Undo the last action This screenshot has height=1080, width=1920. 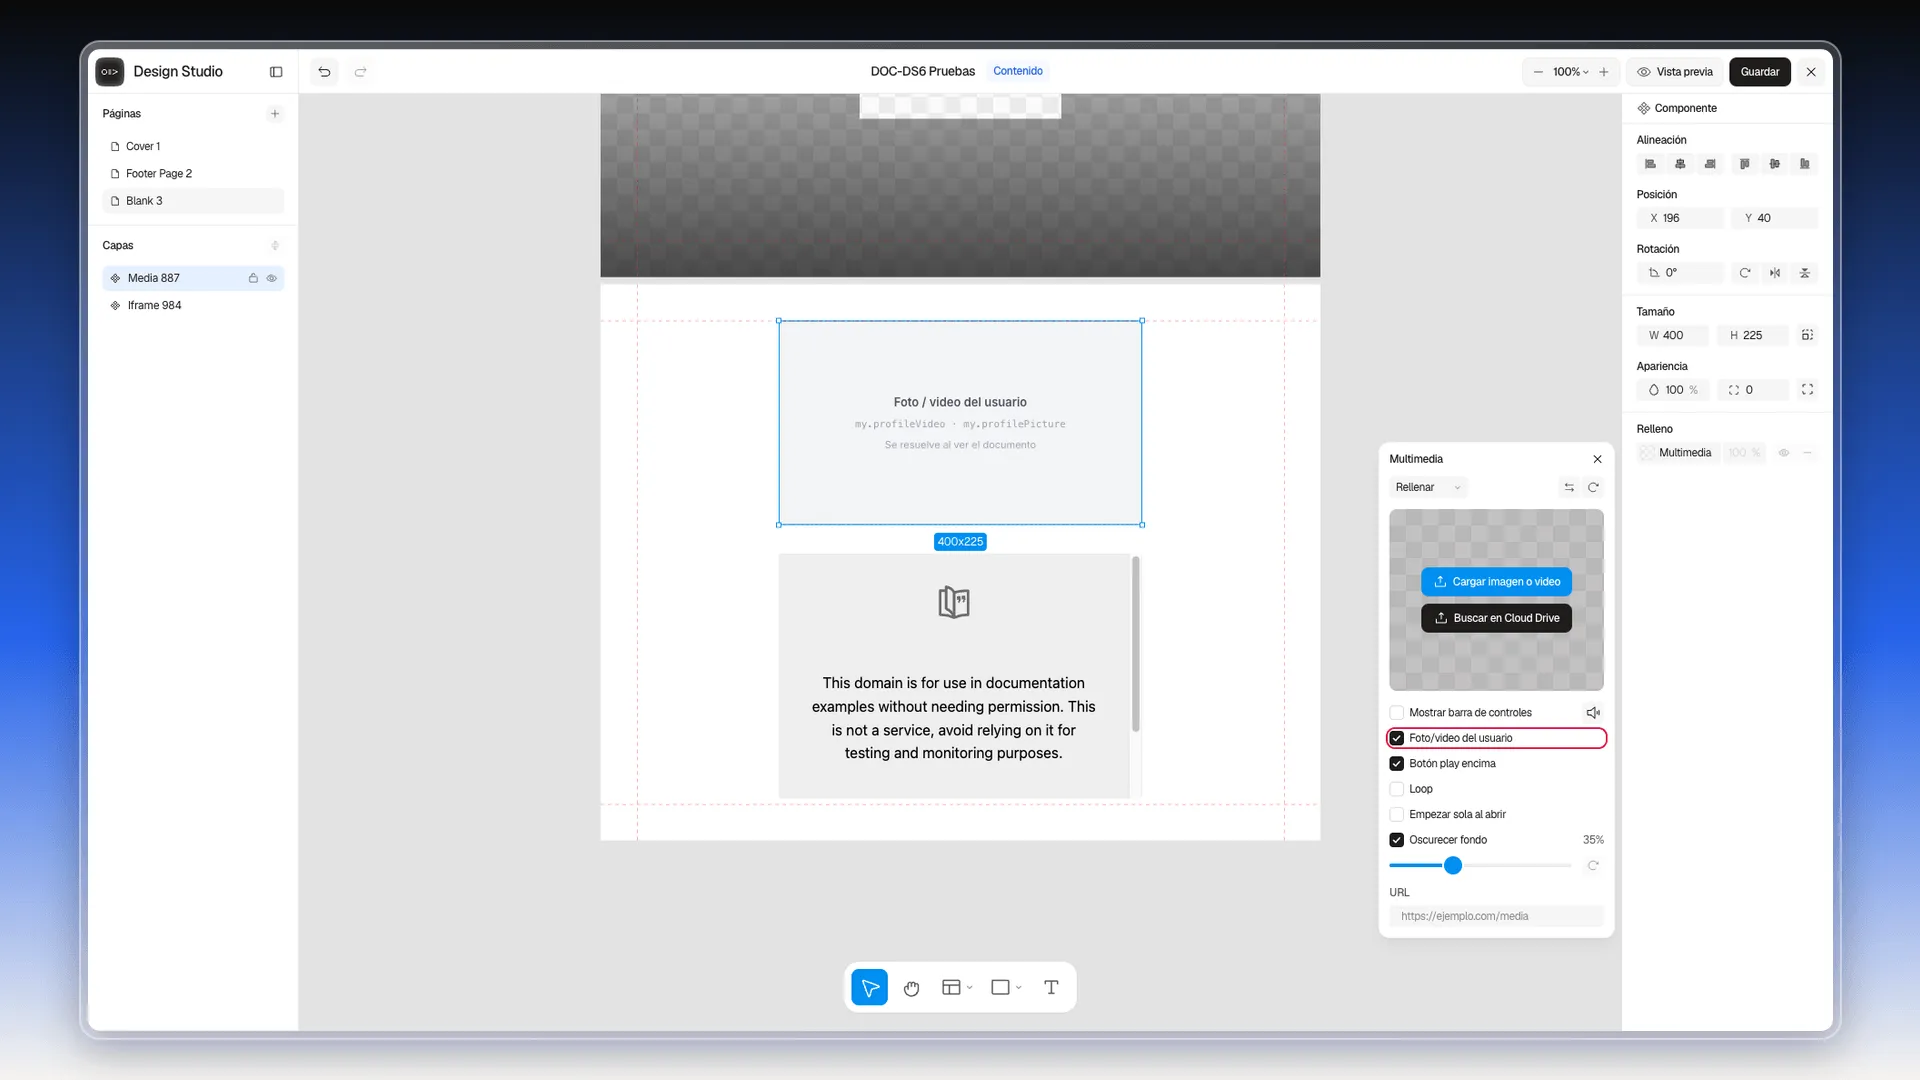324,72
